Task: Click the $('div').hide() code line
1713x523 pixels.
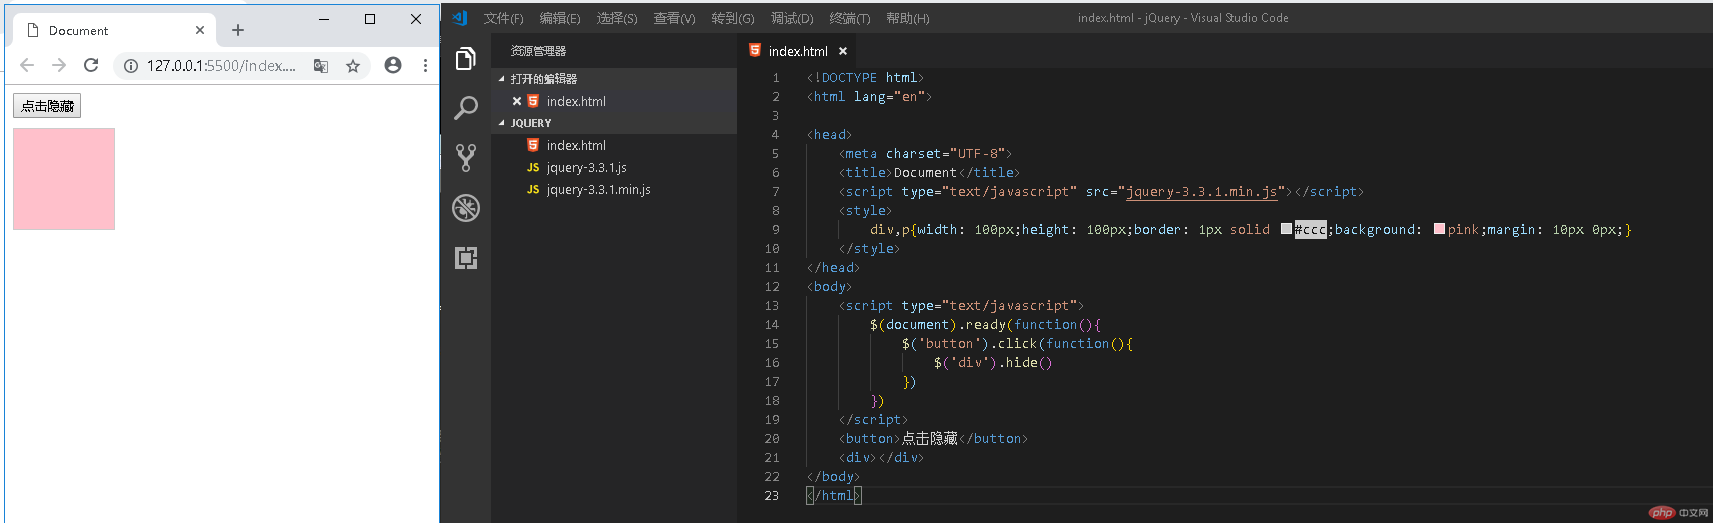Action: 993,363
